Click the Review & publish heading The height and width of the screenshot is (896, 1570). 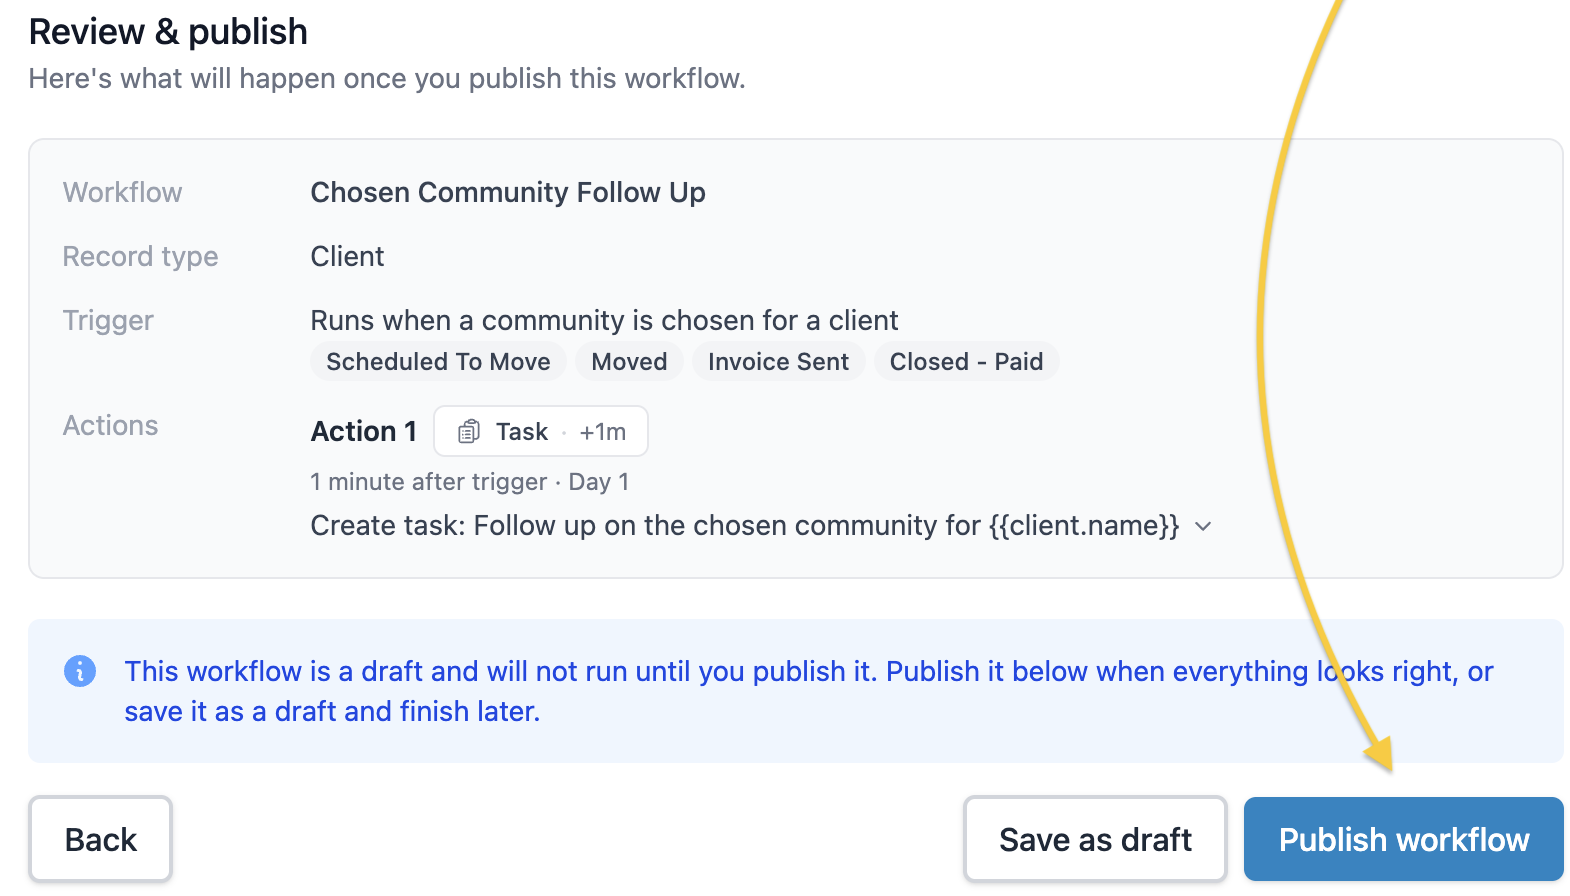168,32
